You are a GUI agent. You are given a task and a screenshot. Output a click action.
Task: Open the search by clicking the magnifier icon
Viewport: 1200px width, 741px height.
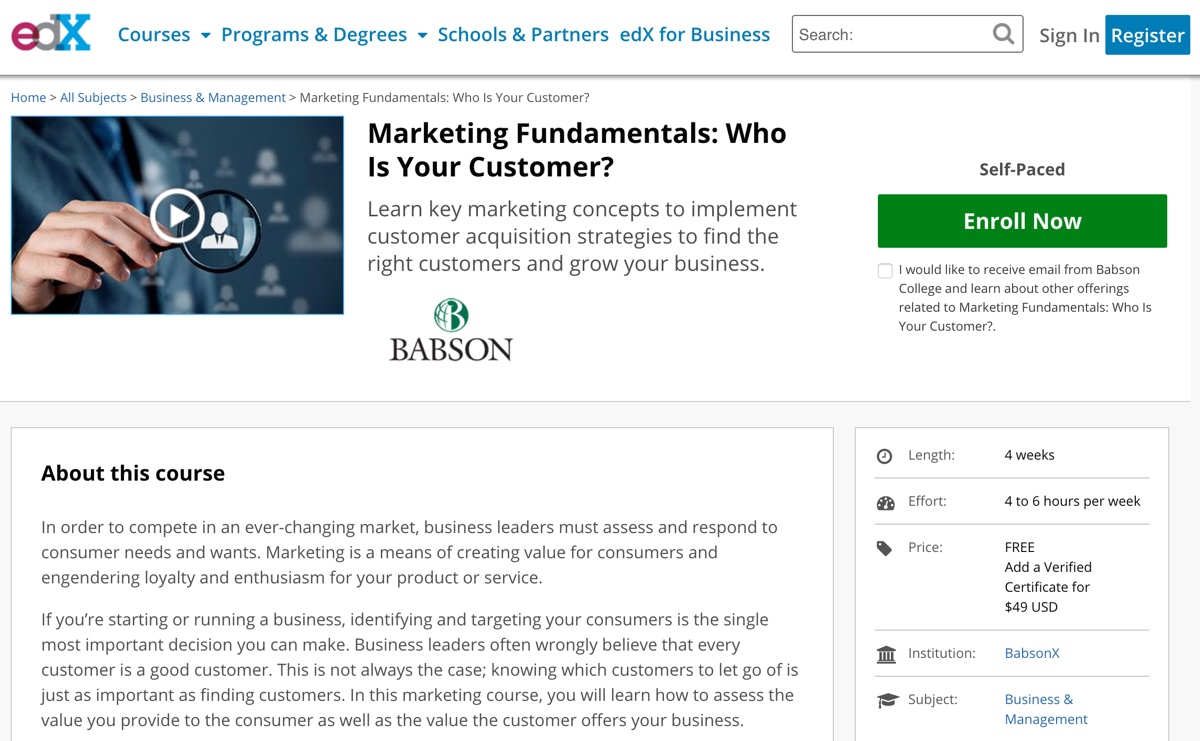coord(1003,33)
